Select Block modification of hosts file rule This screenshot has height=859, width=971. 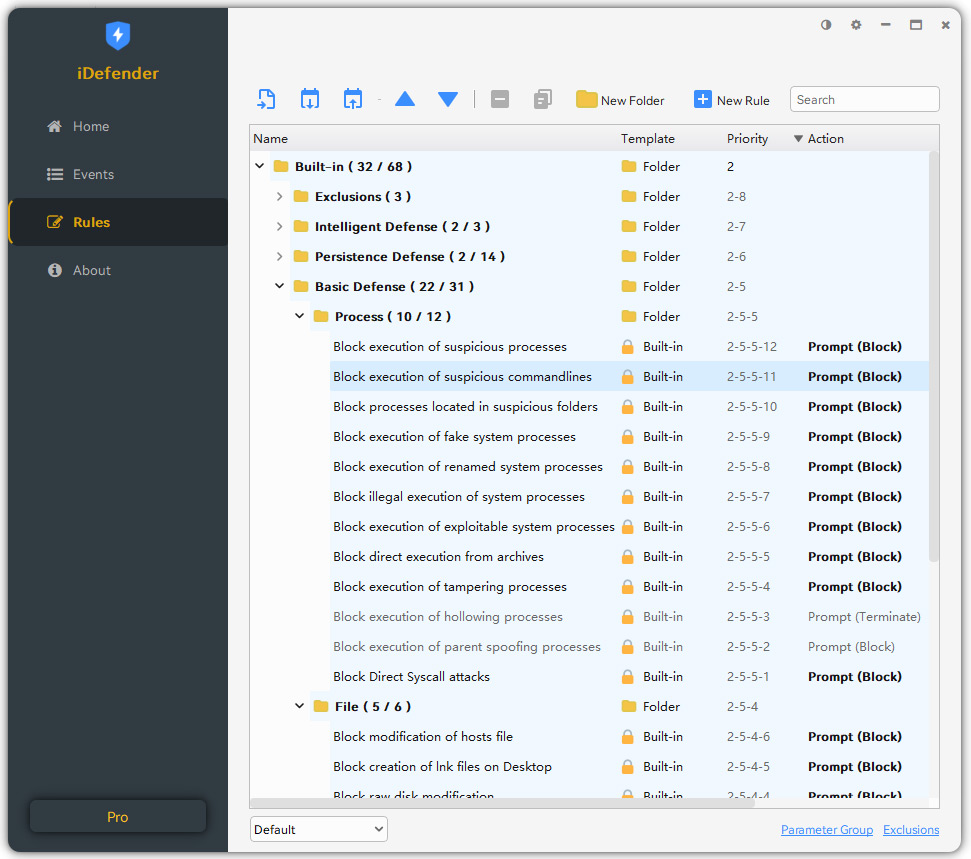[422, 736]
